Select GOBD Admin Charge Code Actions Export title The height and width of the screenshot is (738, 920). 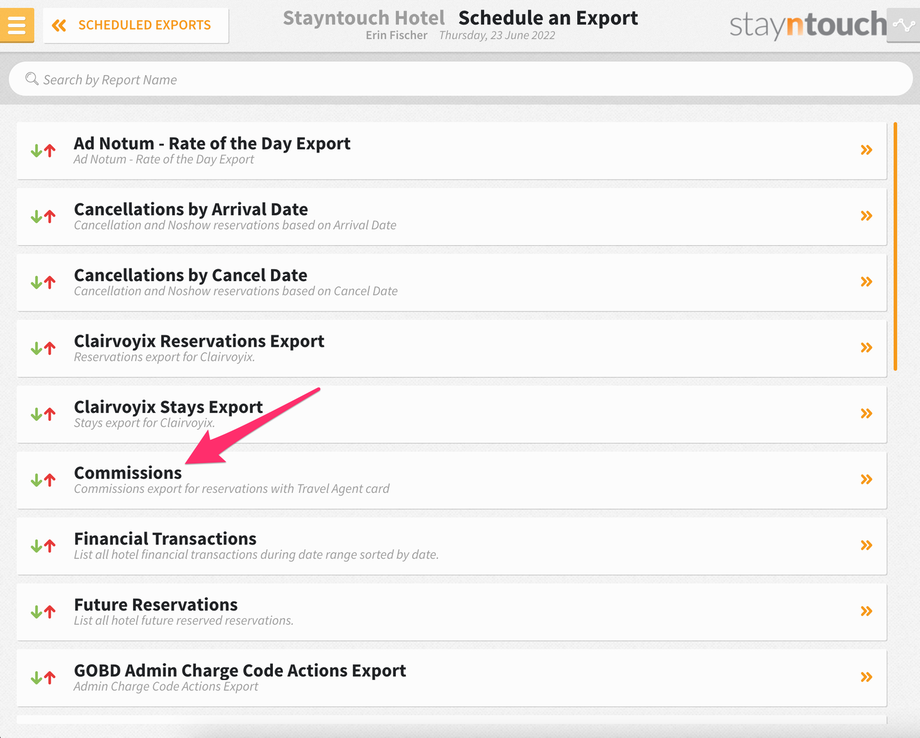[239, 670]
